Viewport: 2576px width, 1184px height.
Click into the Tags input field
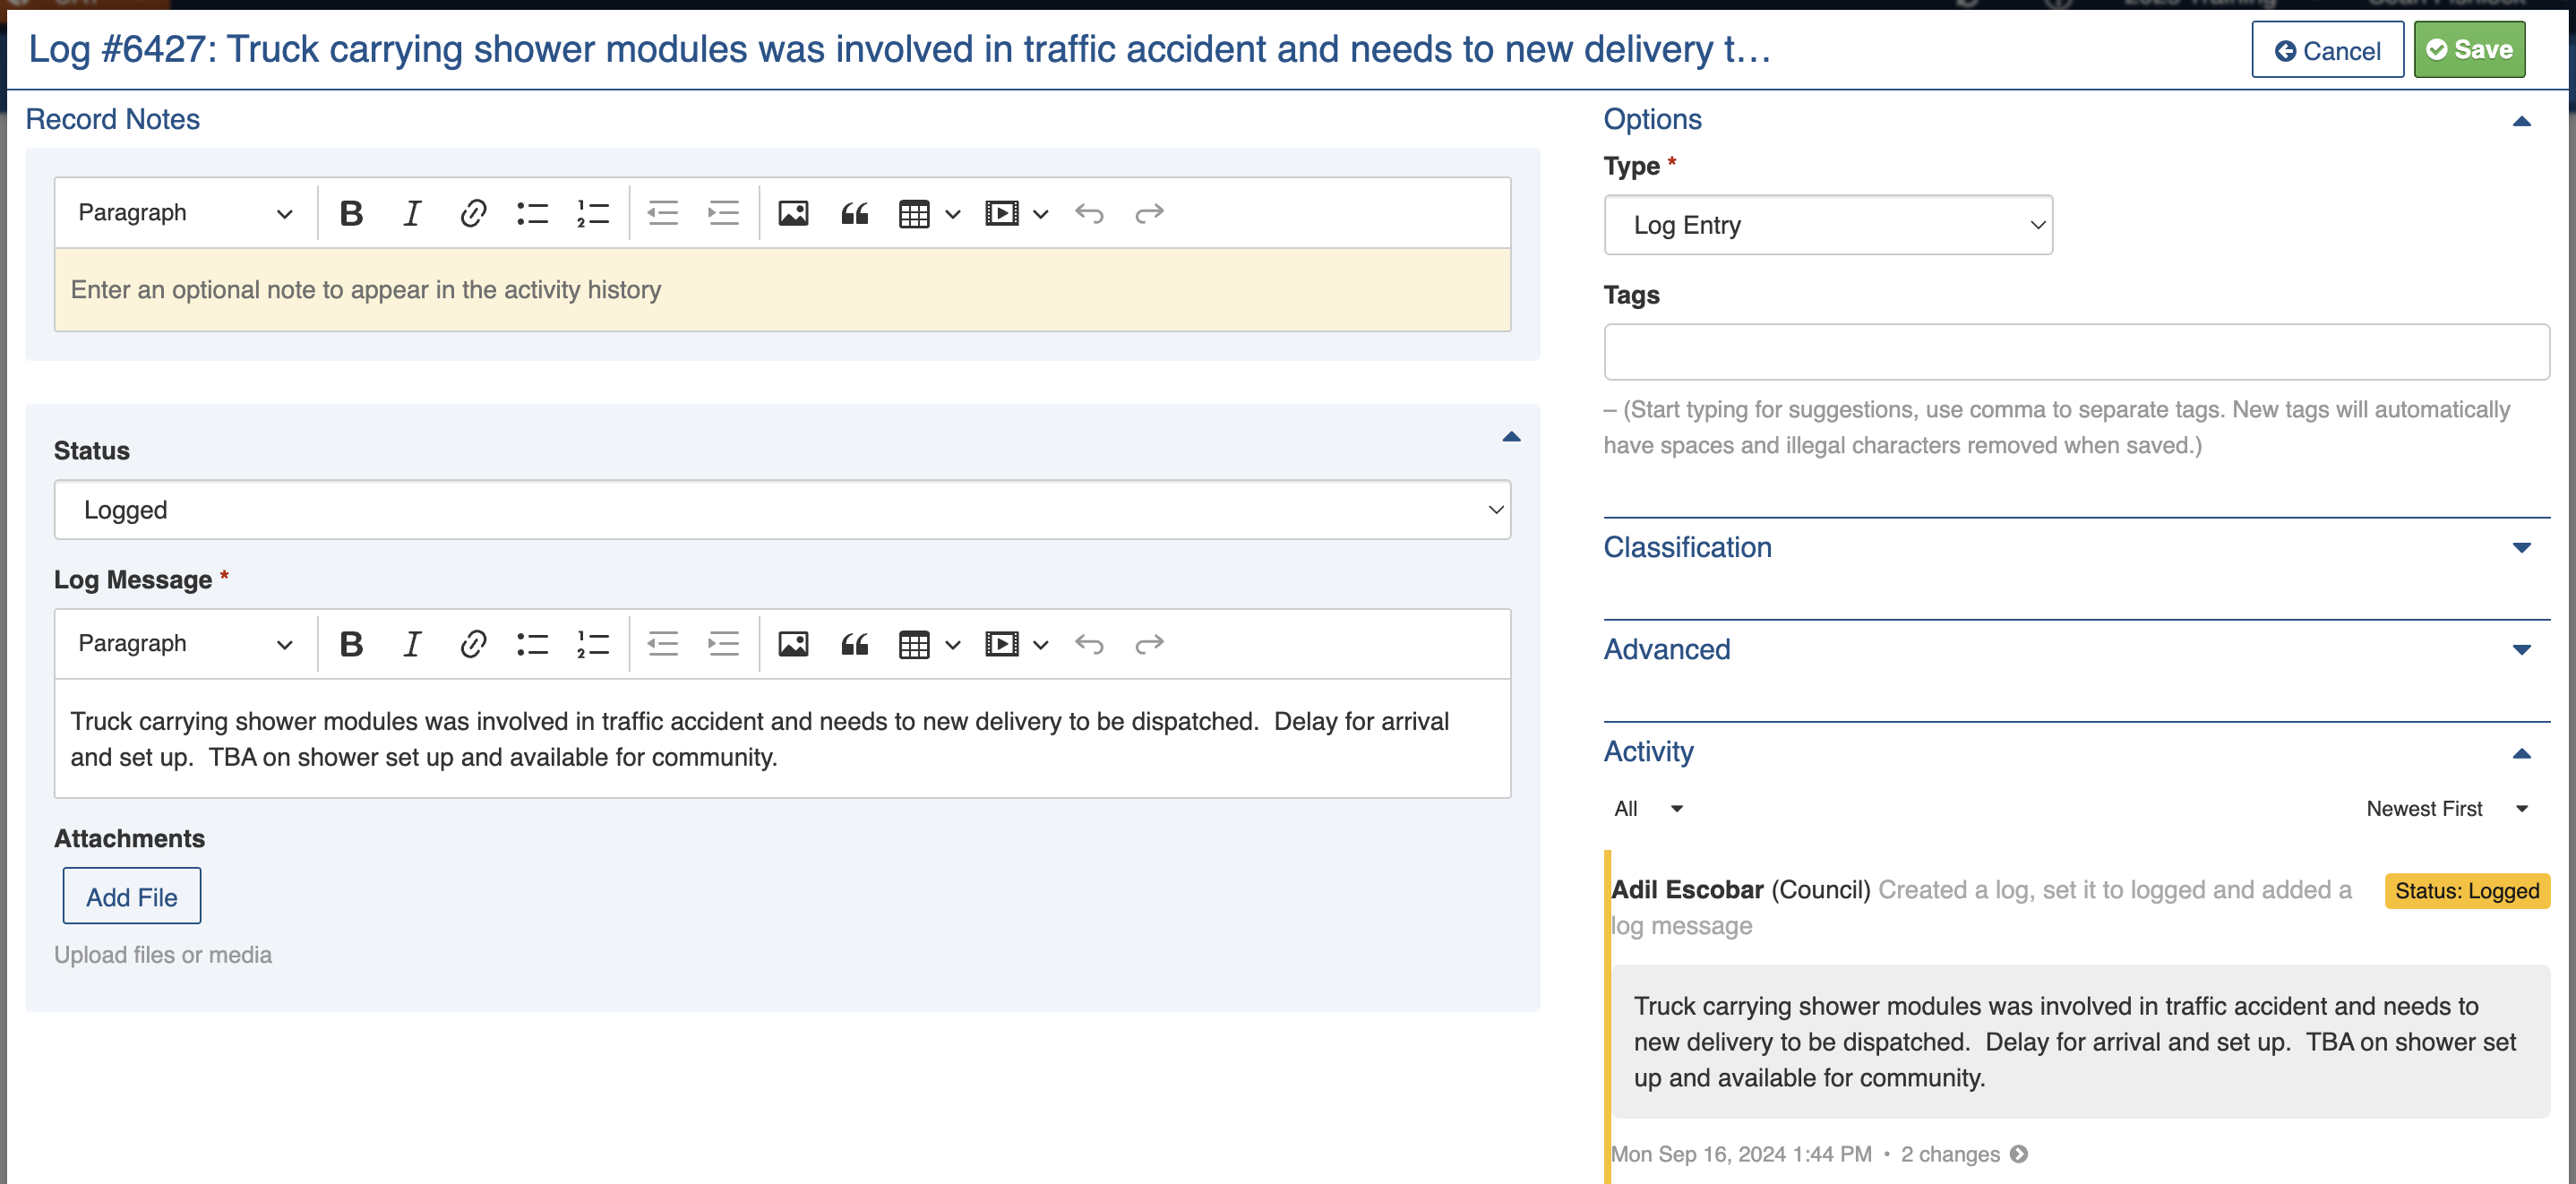point(2075,352)
